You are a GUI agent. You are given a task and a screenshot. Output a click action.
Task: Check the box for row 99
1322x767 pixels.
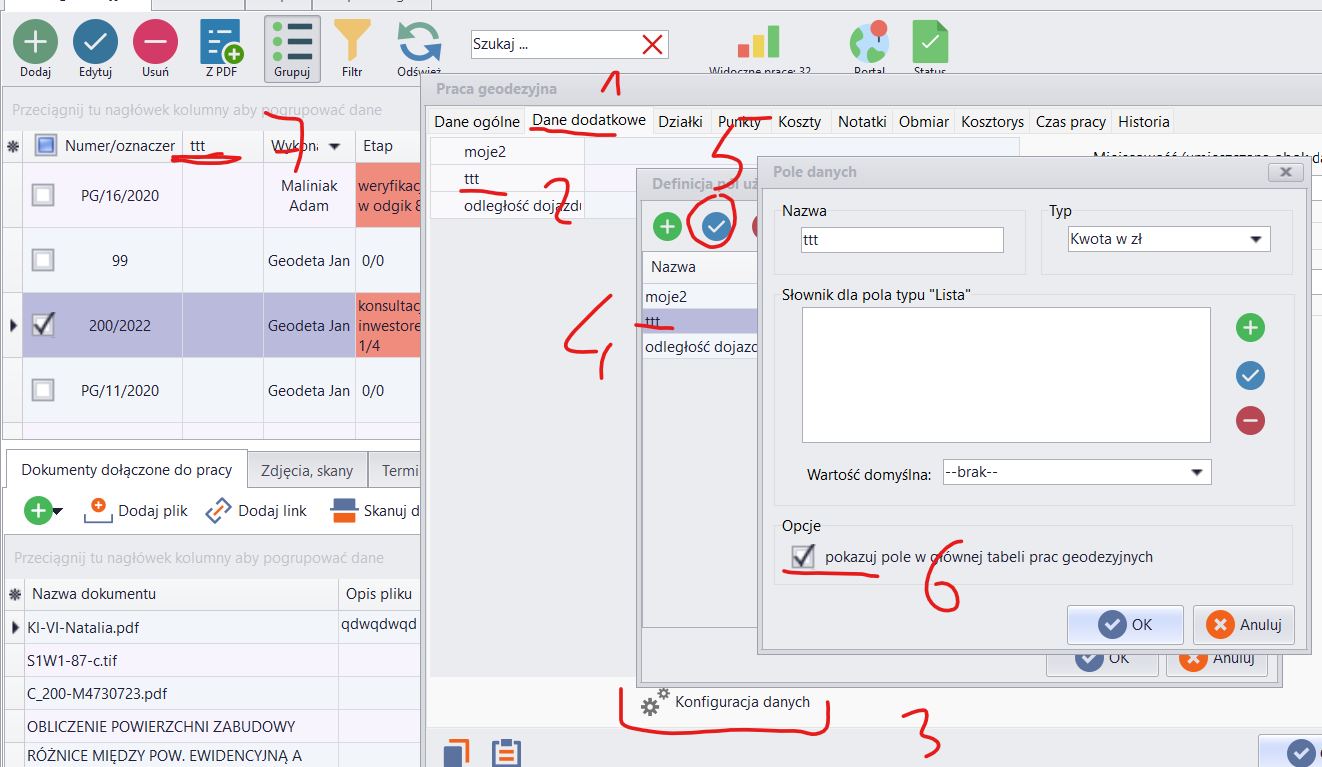[x=43, y=260]
